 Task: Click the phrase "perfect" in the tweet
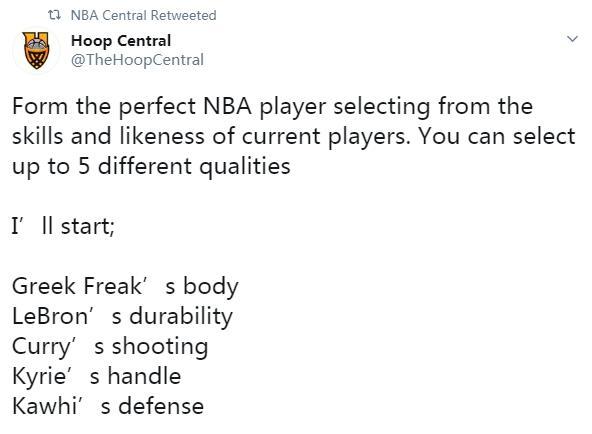click(157, 107)
